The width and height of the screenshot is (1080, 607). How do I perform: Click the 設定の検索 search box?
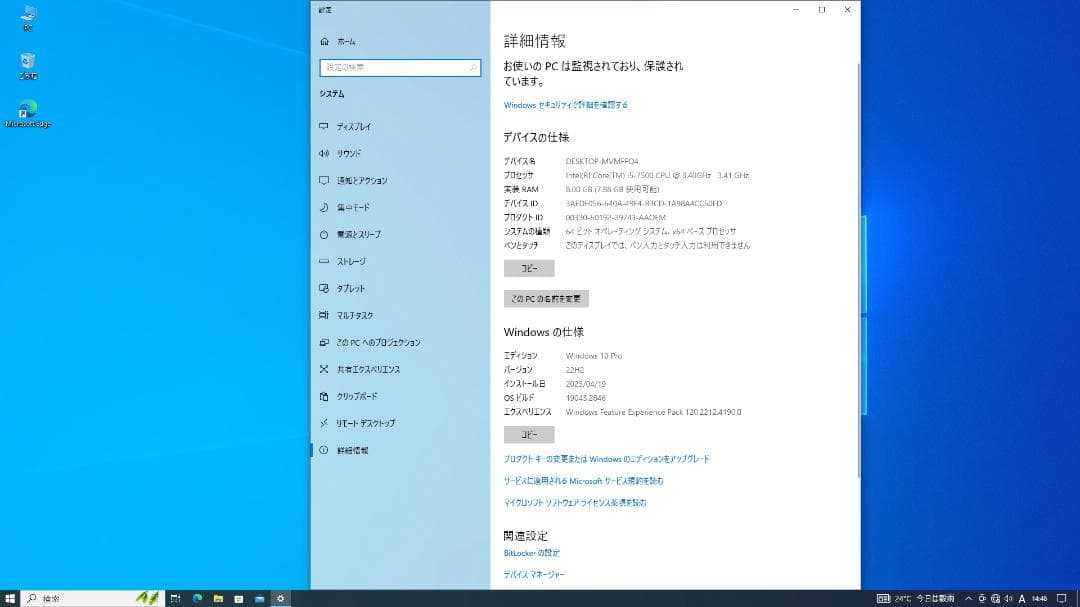pyautogui.click(x=400, y=68)
